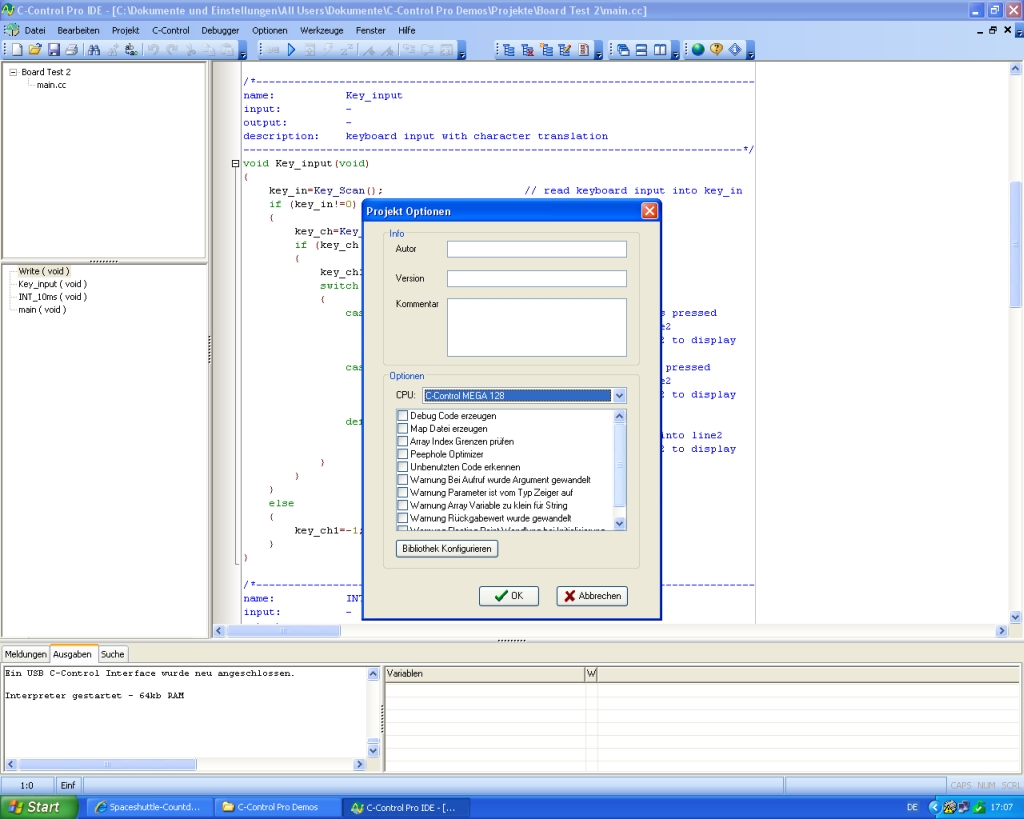Click the Replace text icon
Screen dimensions: 1024x819
point(131,50)
